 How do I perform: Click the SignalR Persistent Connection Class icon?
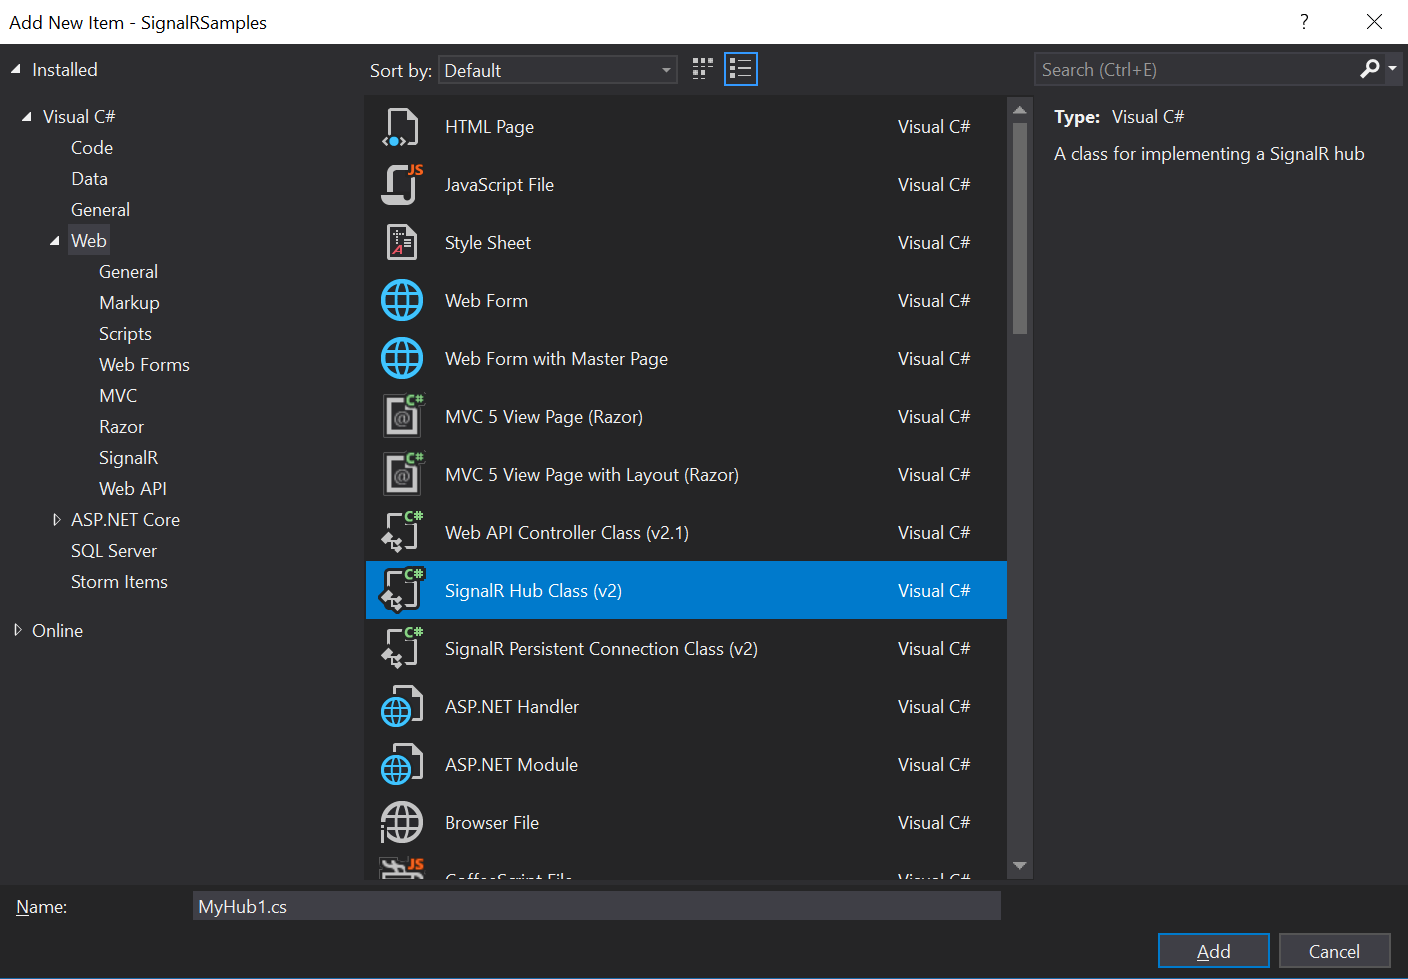[402, 648]
